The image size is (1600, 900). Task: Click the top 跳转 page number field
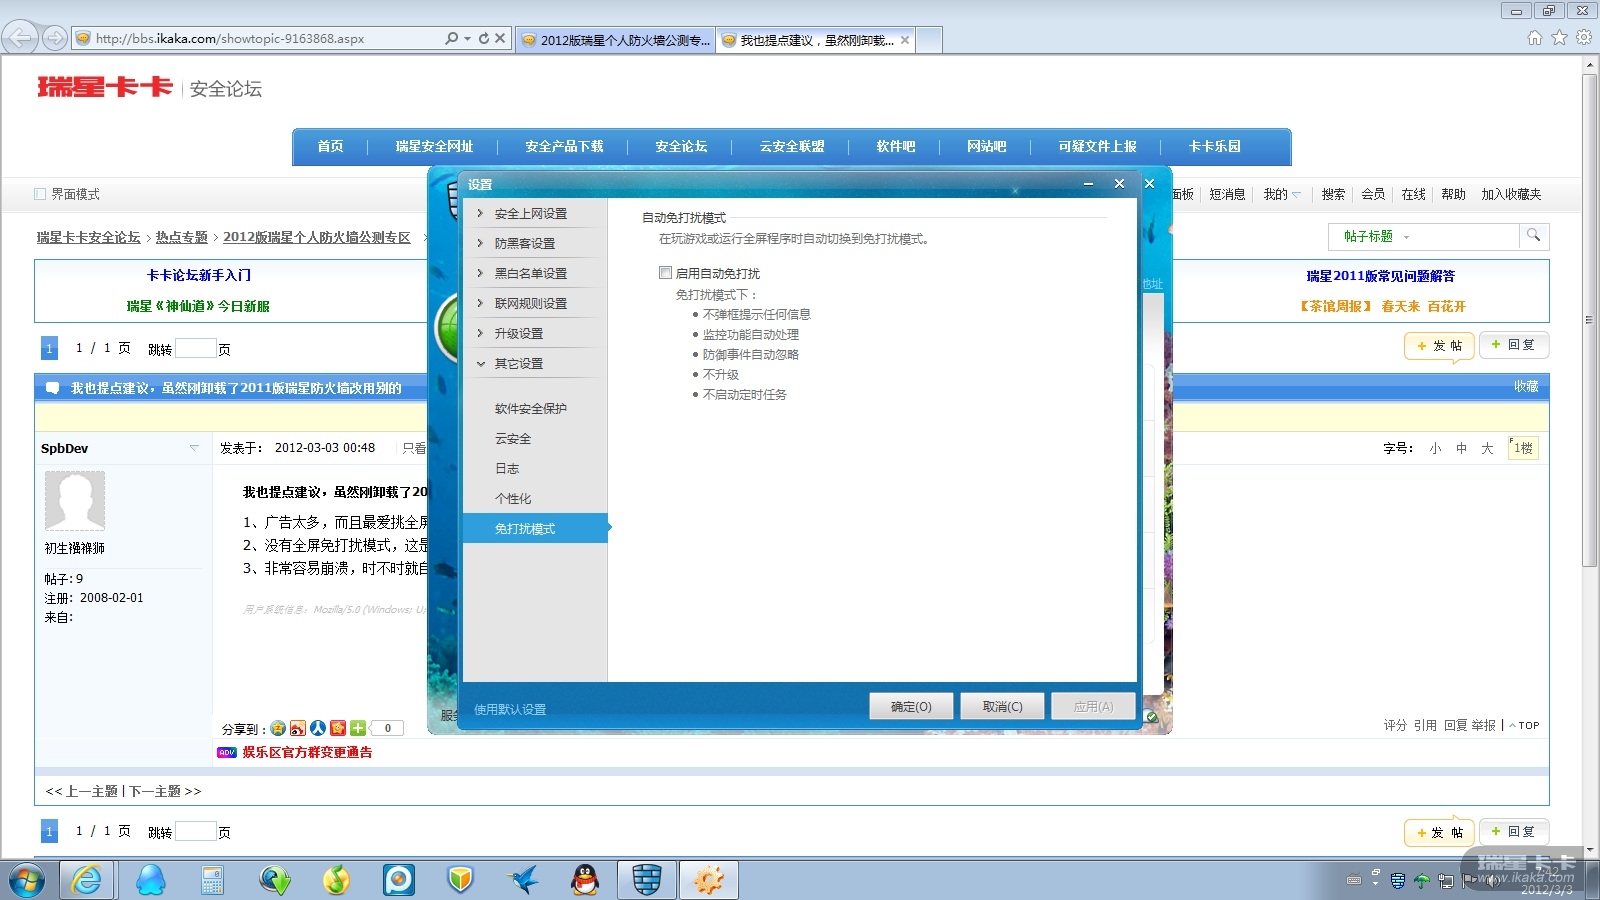(196, 348)
